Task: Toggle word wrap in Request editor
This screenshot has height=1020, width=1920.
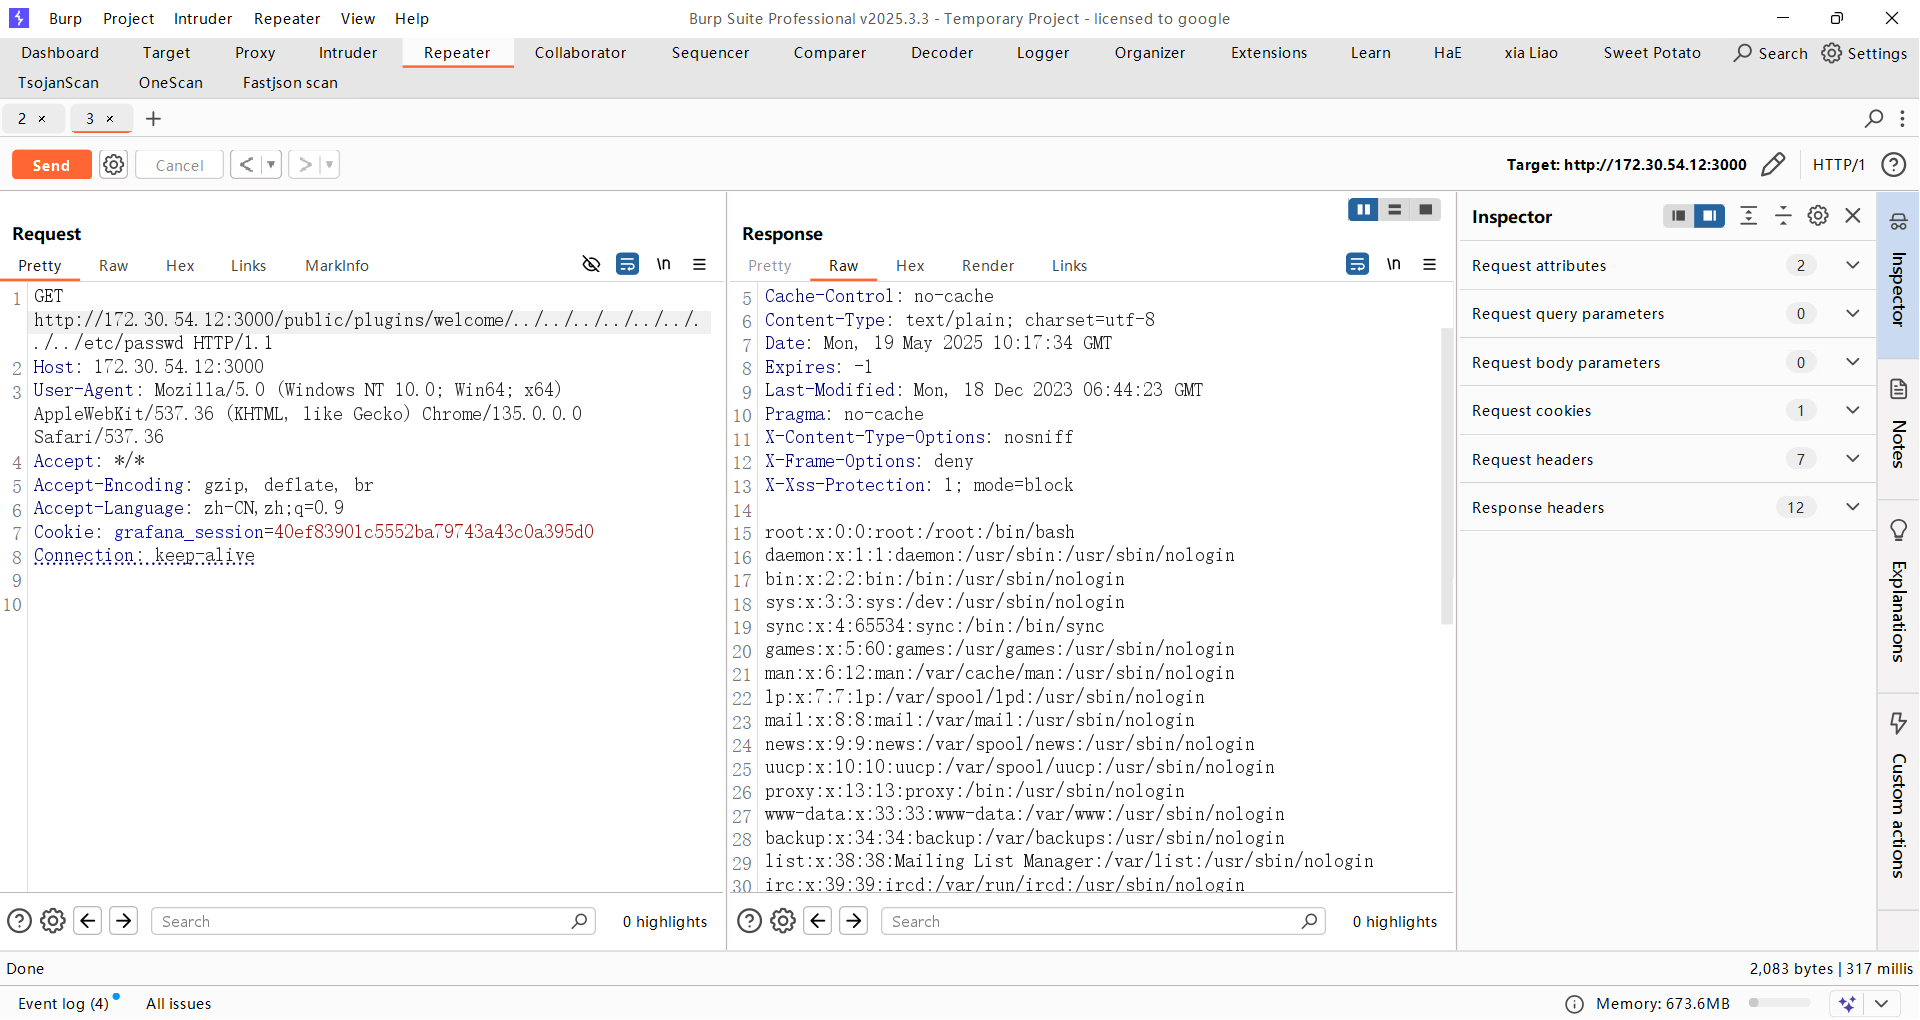Action: (x=627, y=264)
